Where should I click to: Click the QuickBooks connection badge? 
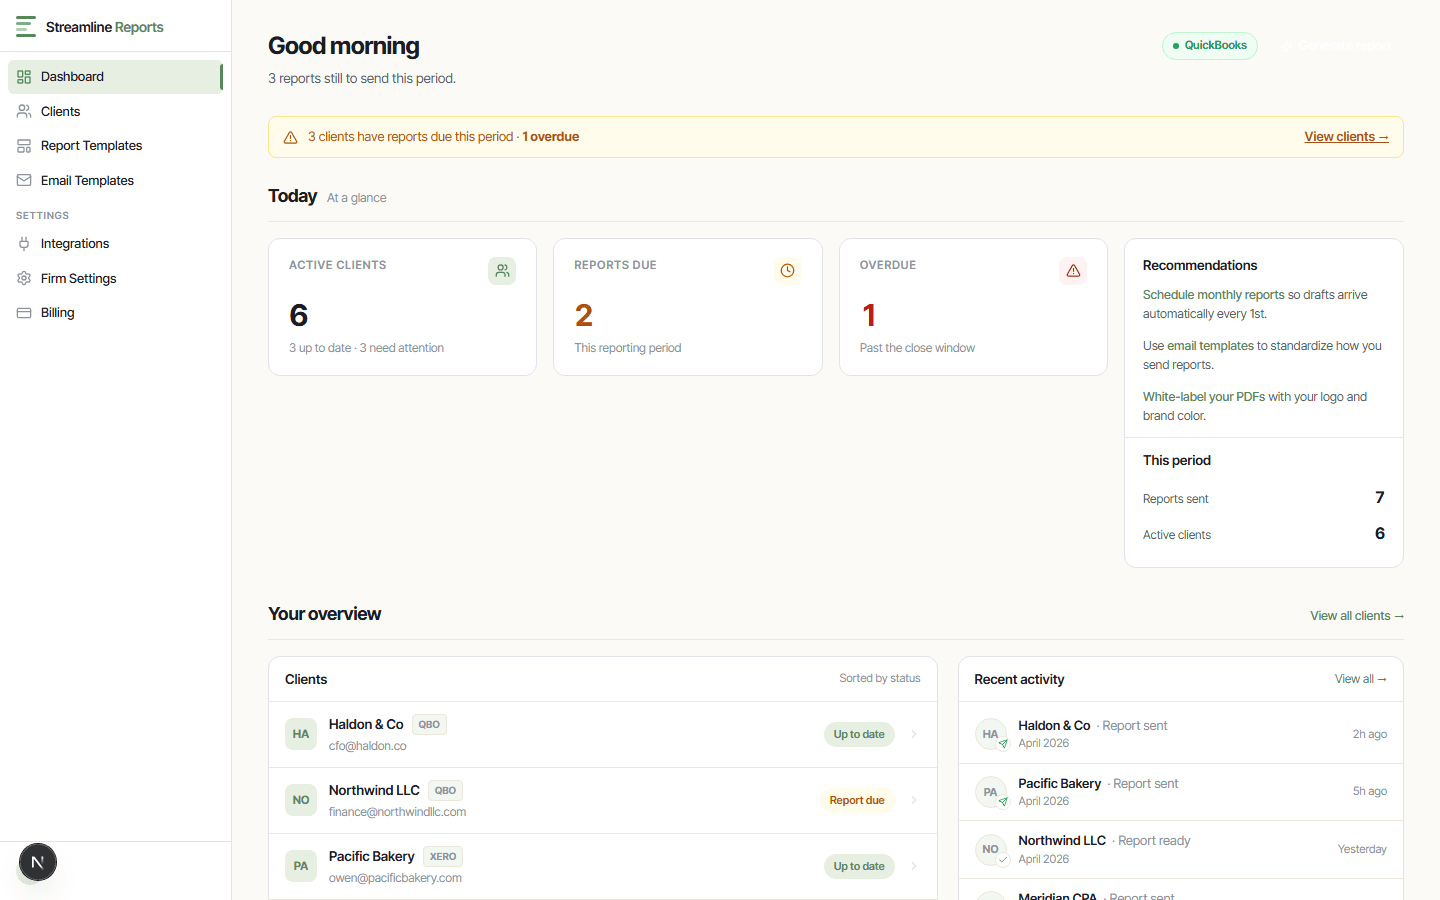click(1210, 46)
